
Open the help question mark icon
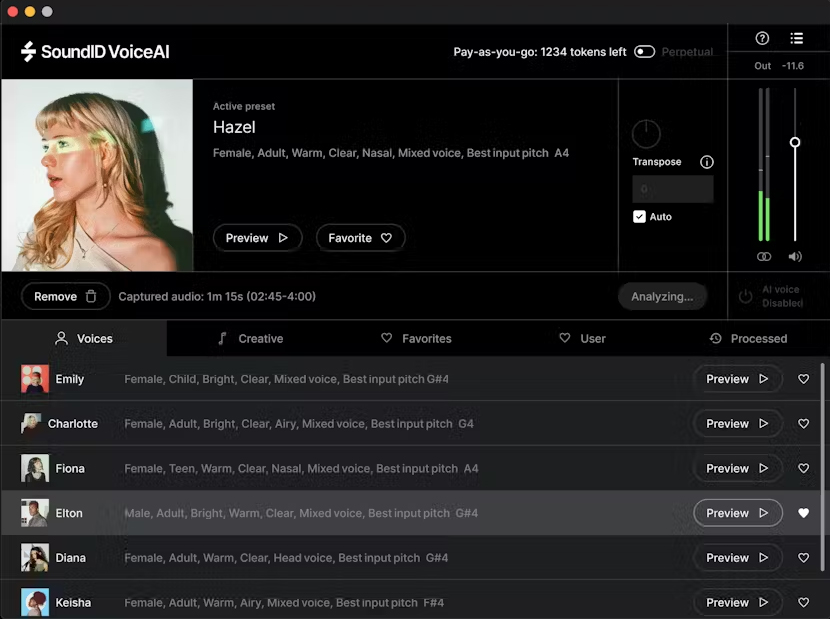pyautogui.click(x=762, y=38)
